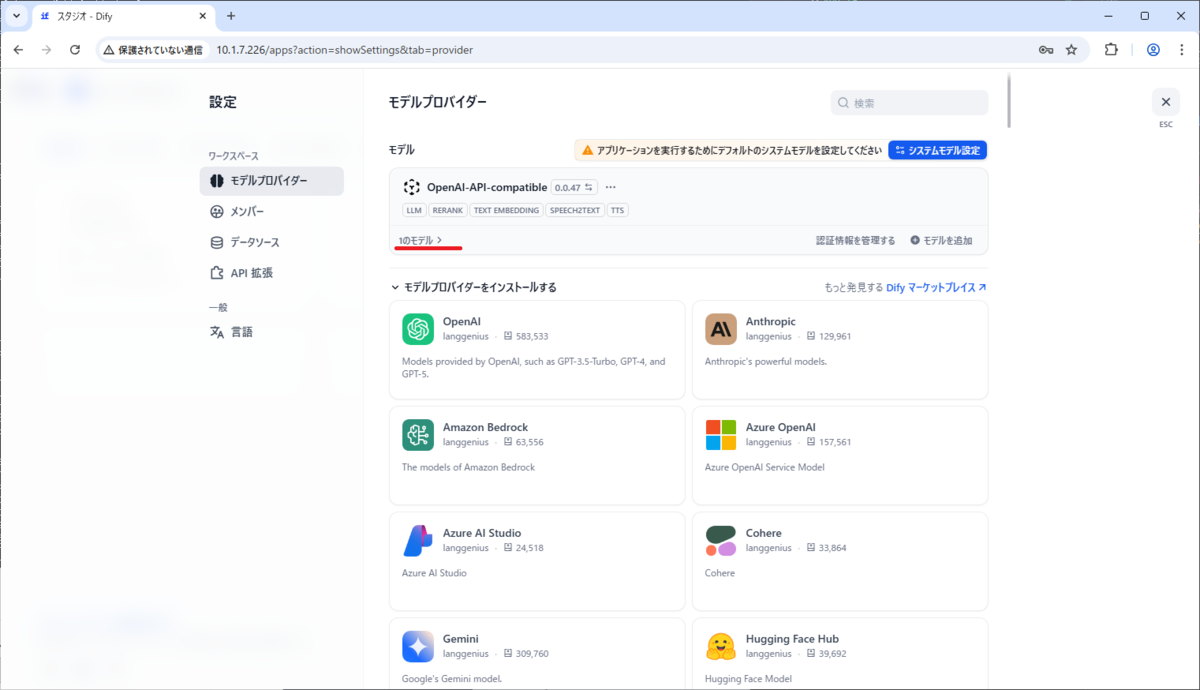The image size is (1200, 690).
Task: Click the RERANK tag
Action: click(x=448, y=211)
